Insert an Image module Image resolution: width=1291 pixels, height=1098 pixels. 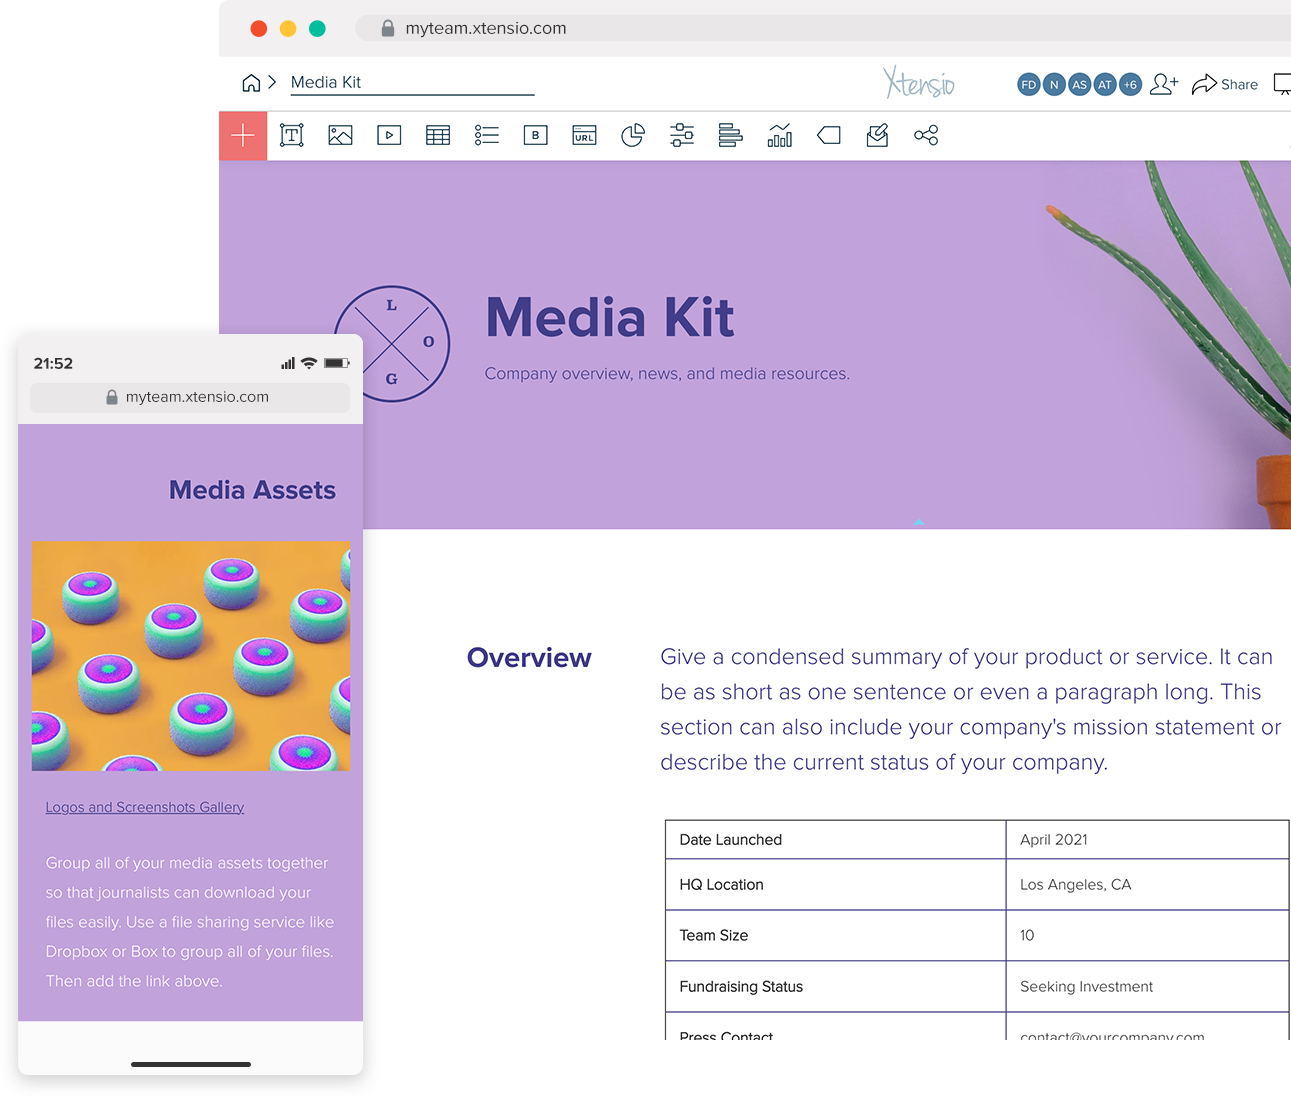click(x=340, y=135)
